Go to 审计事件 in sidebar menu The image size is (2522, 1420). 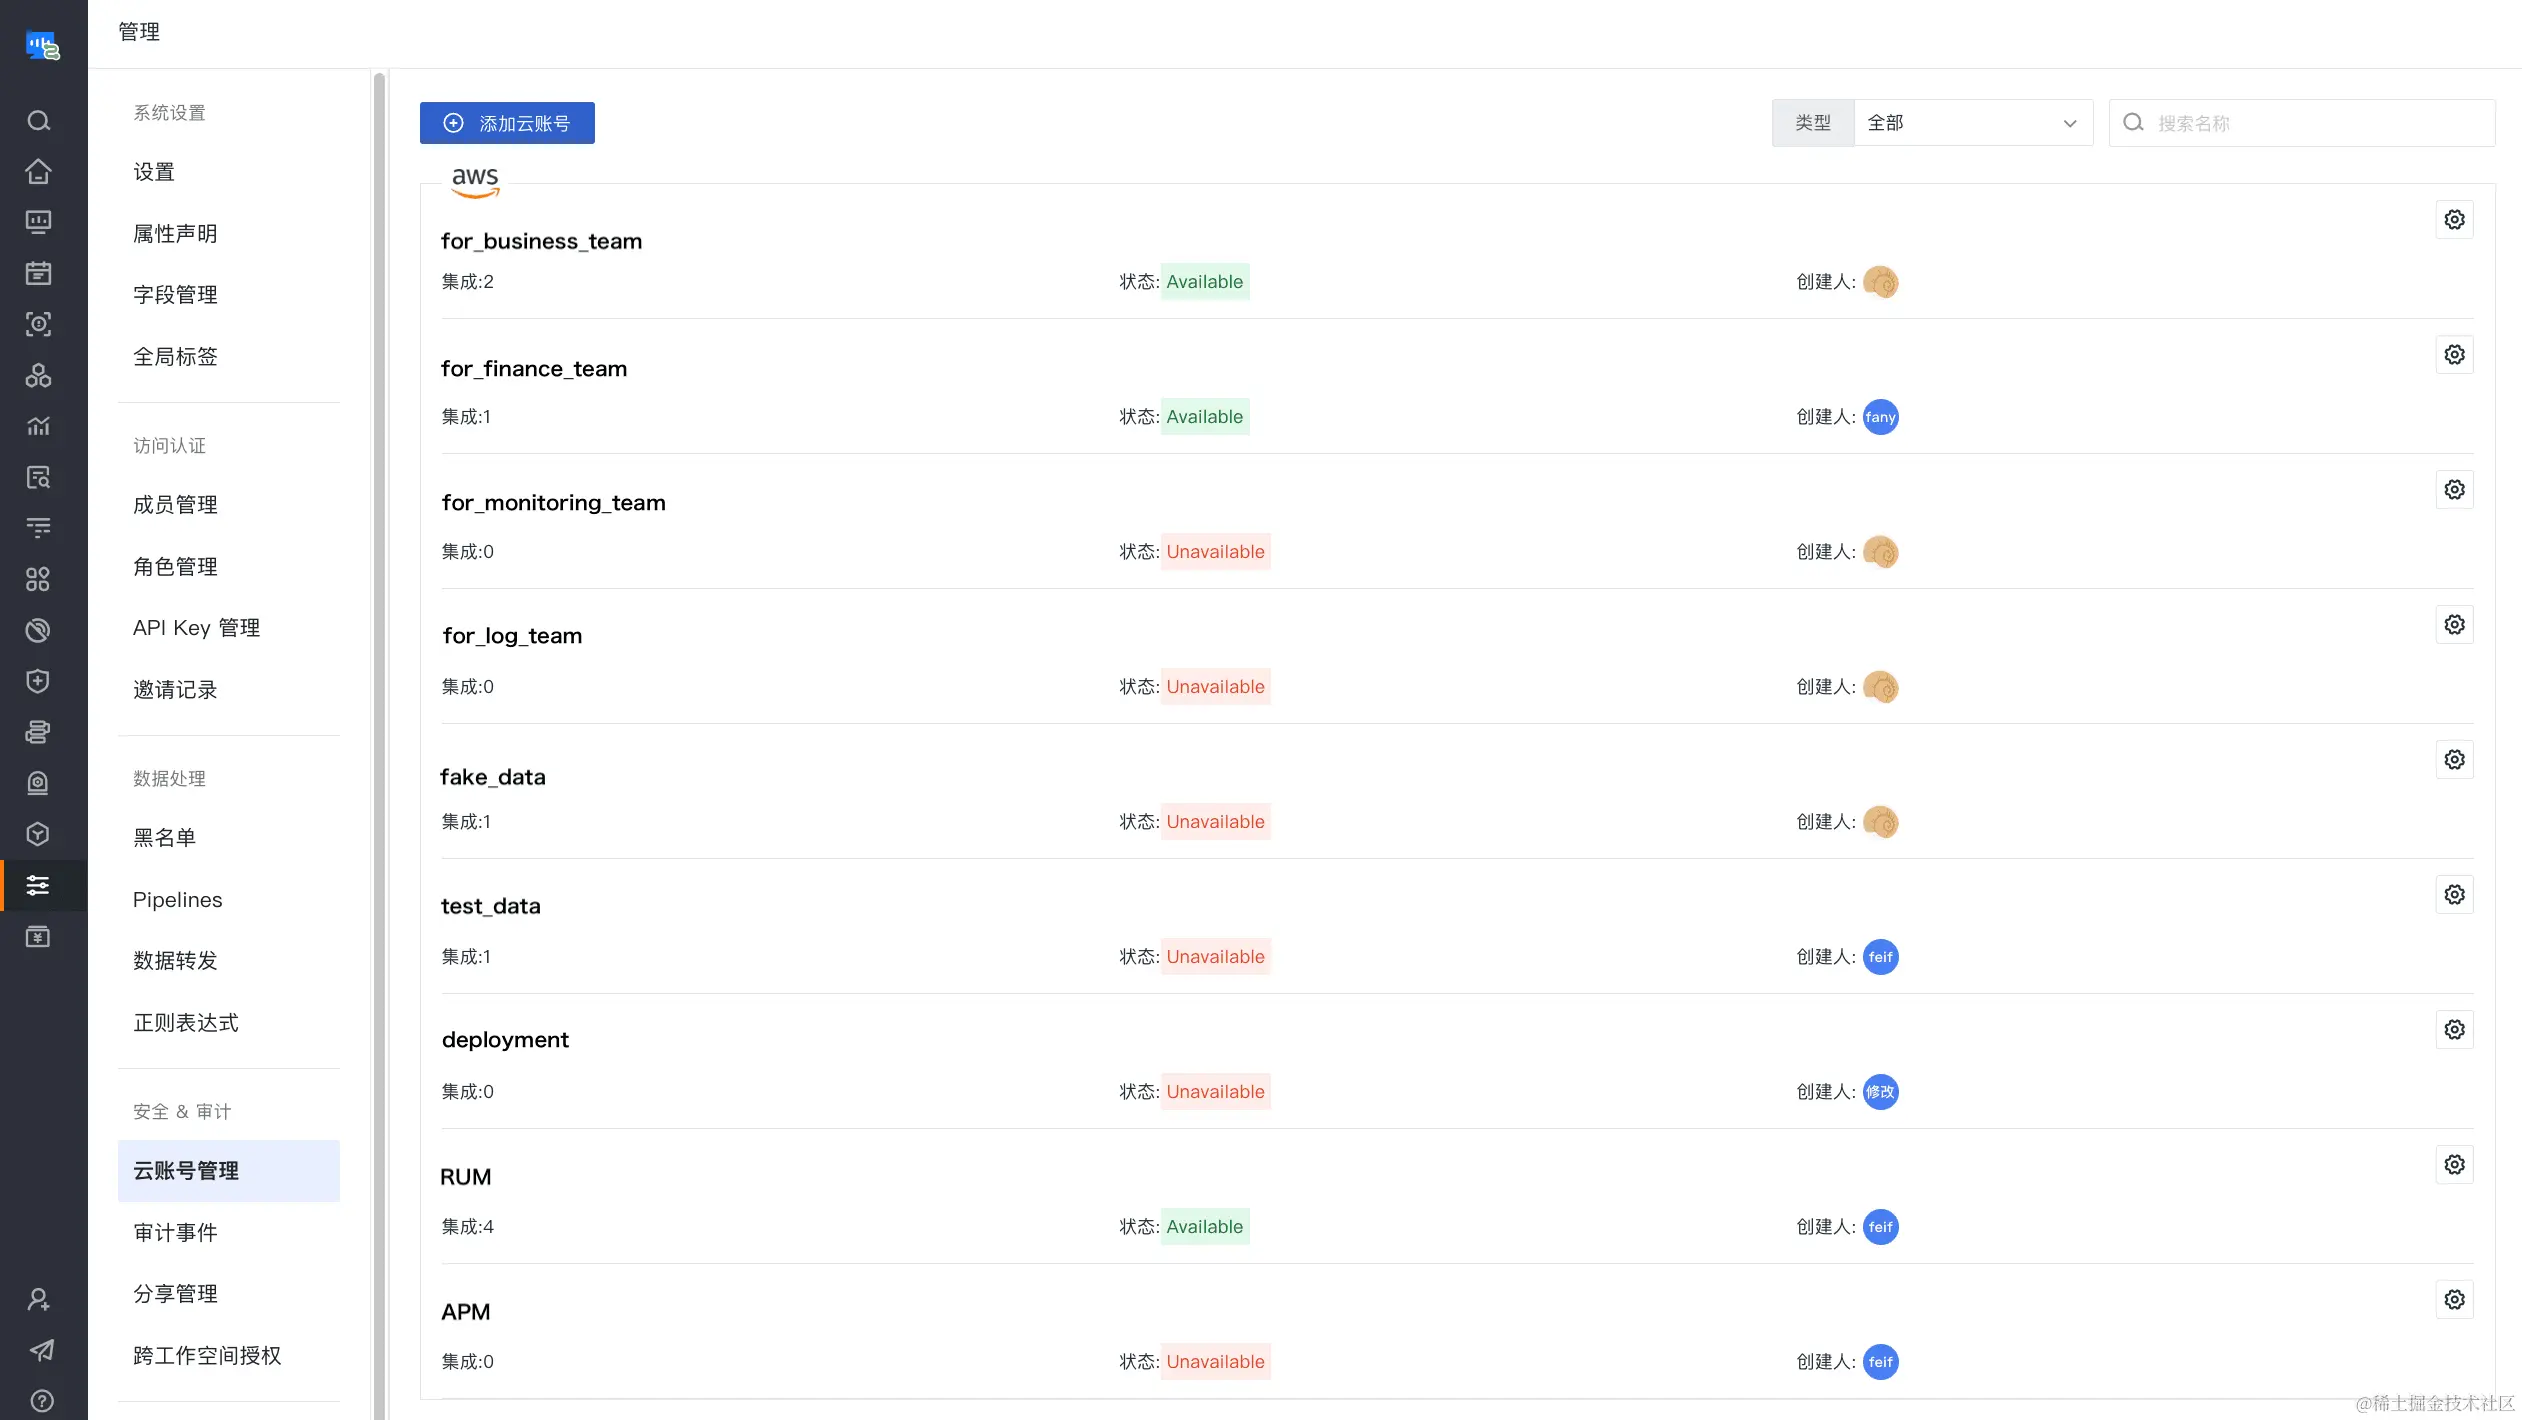pyautogui.click(x=175, y=1233)
